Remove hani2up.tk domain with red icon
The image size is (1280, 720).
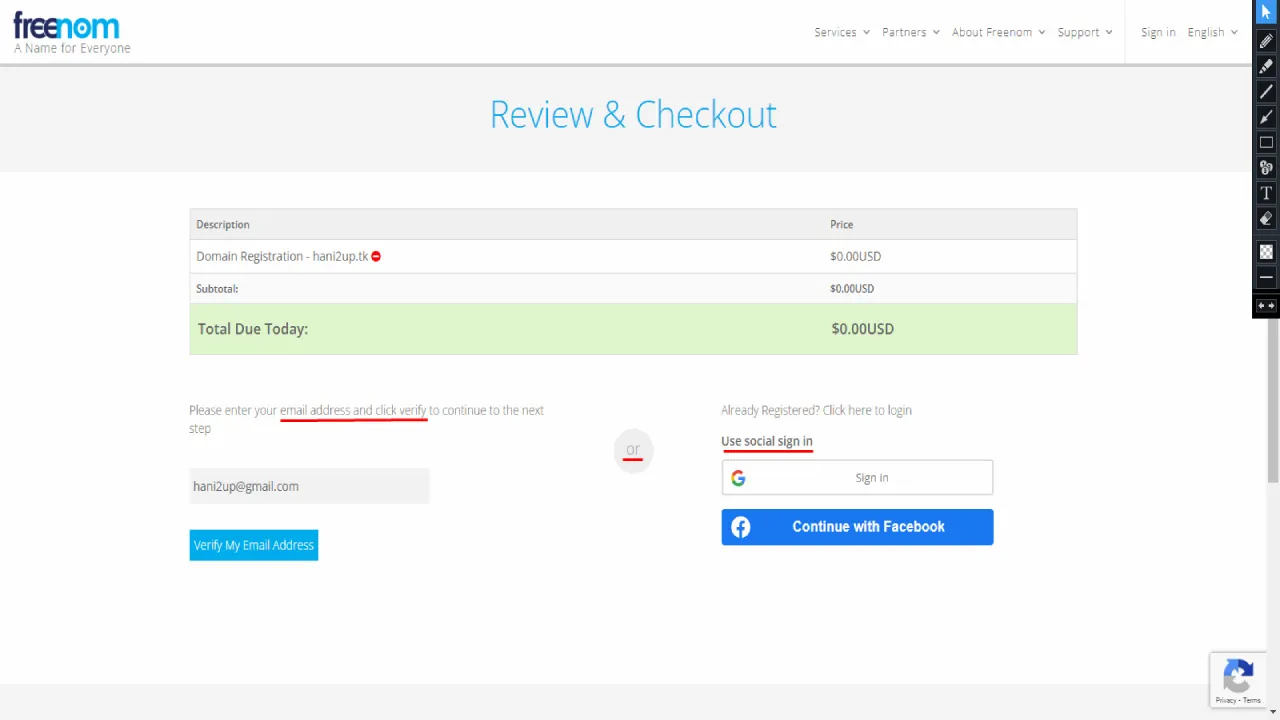click(376, 256)
